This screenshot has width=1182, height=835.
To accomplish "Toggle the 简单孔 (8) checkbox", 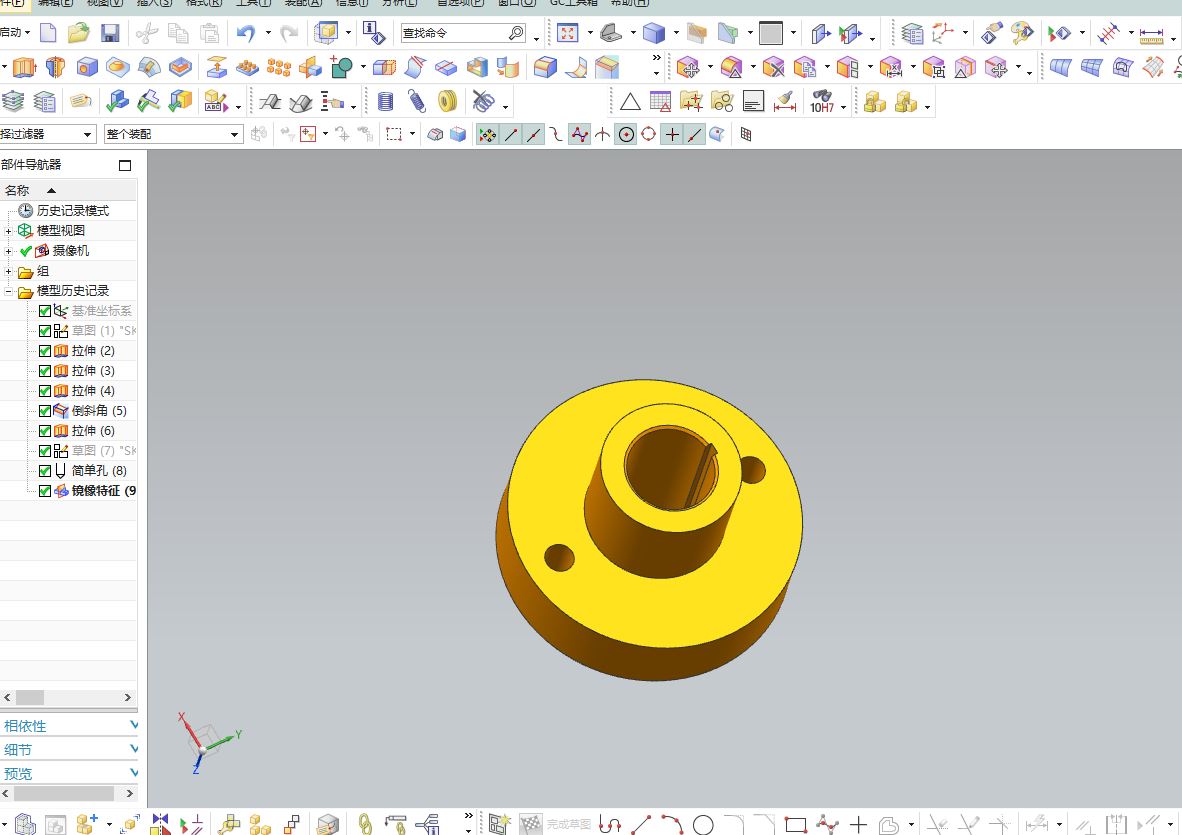I will click(x=44, y=470).
